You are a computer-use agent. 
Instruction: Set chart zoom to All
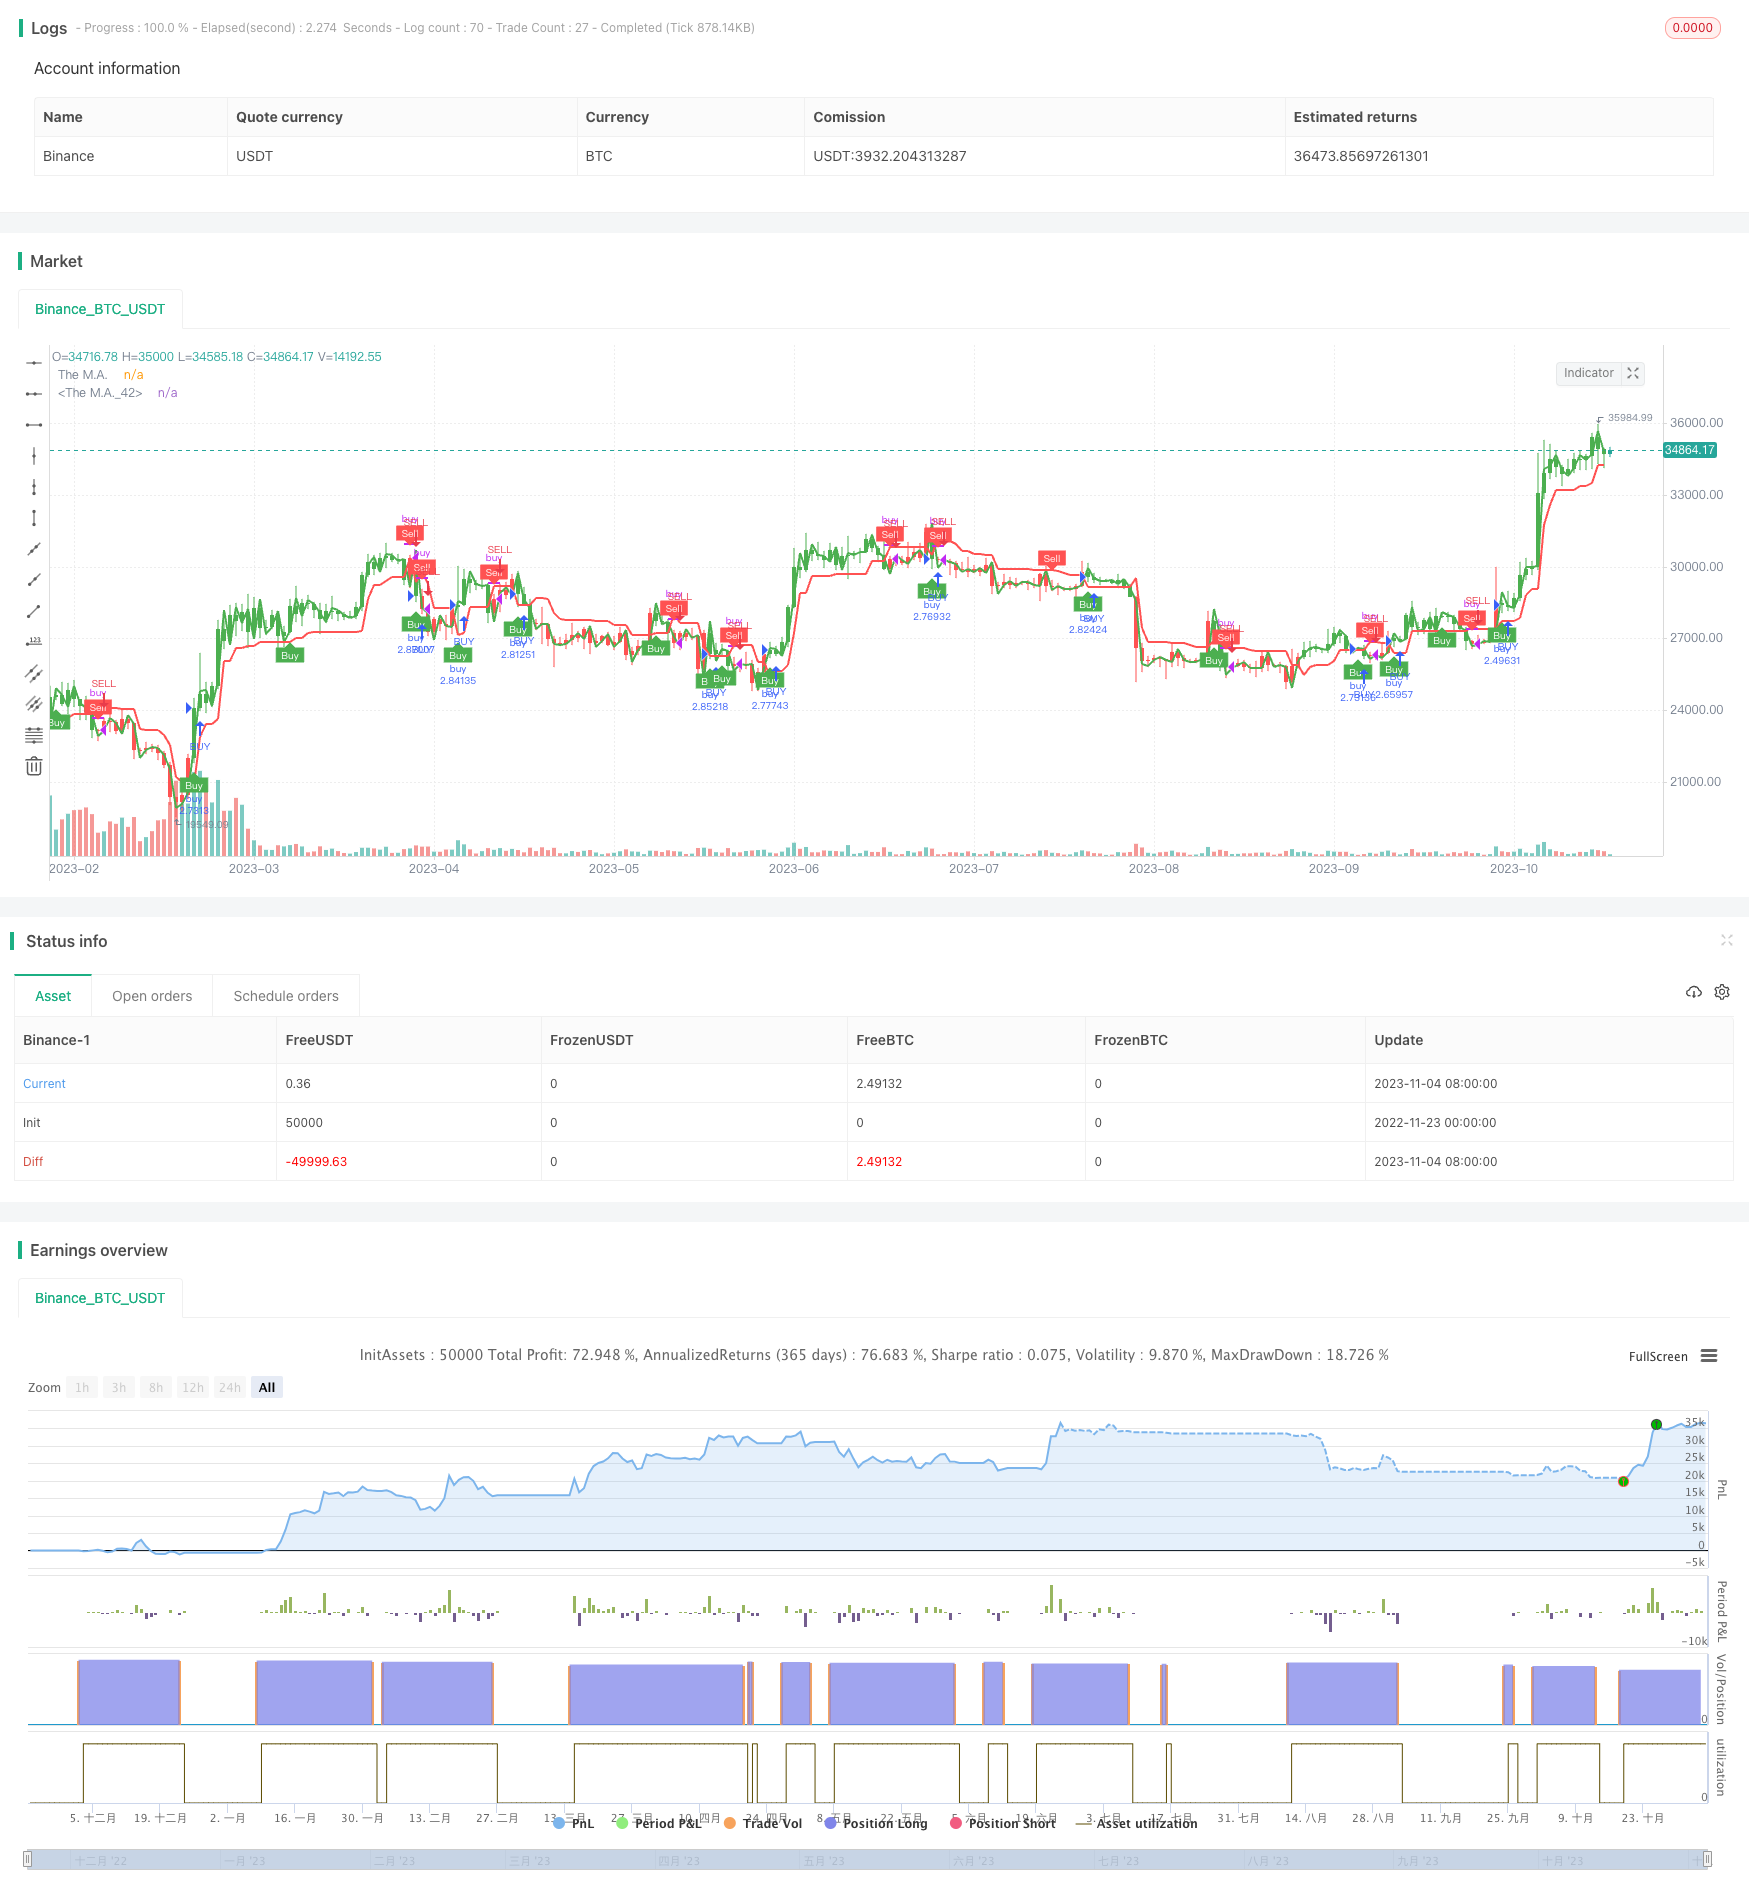click(267, 1387)
